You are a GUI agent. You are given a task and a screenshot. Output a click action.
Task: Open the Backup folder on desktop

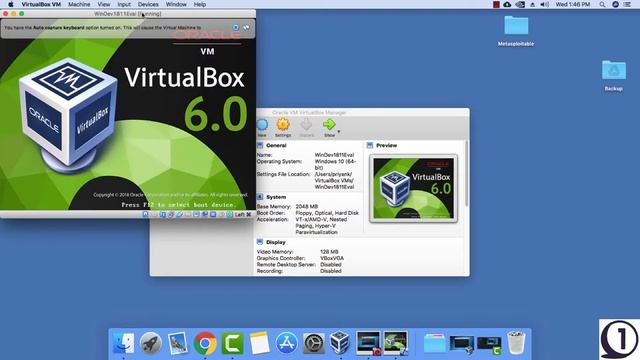click(613, 76)
